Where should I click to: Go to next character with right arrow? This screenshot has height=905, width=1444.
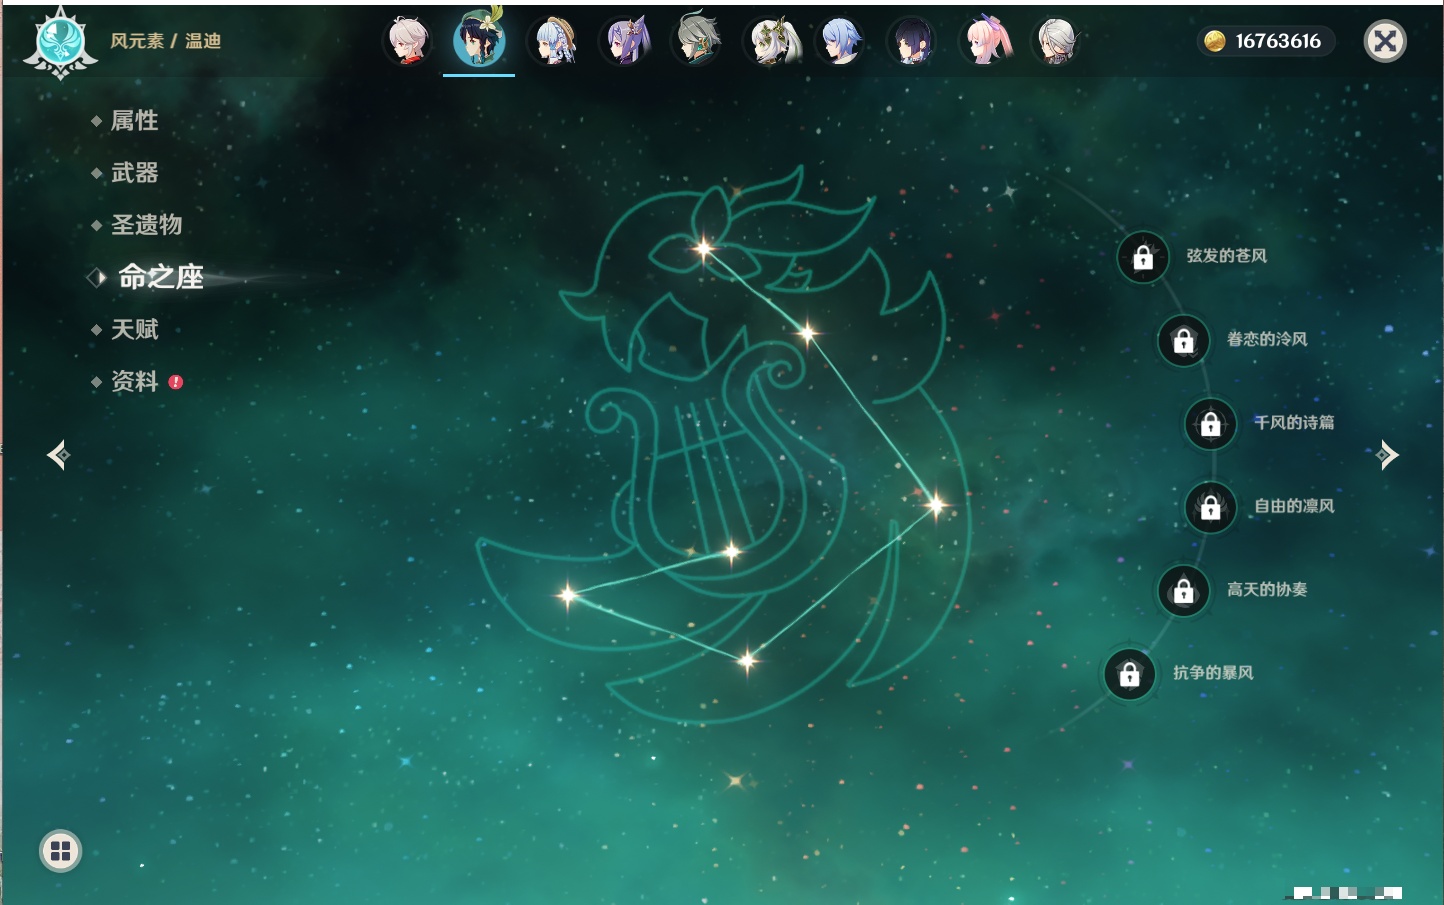[1387, 455]
